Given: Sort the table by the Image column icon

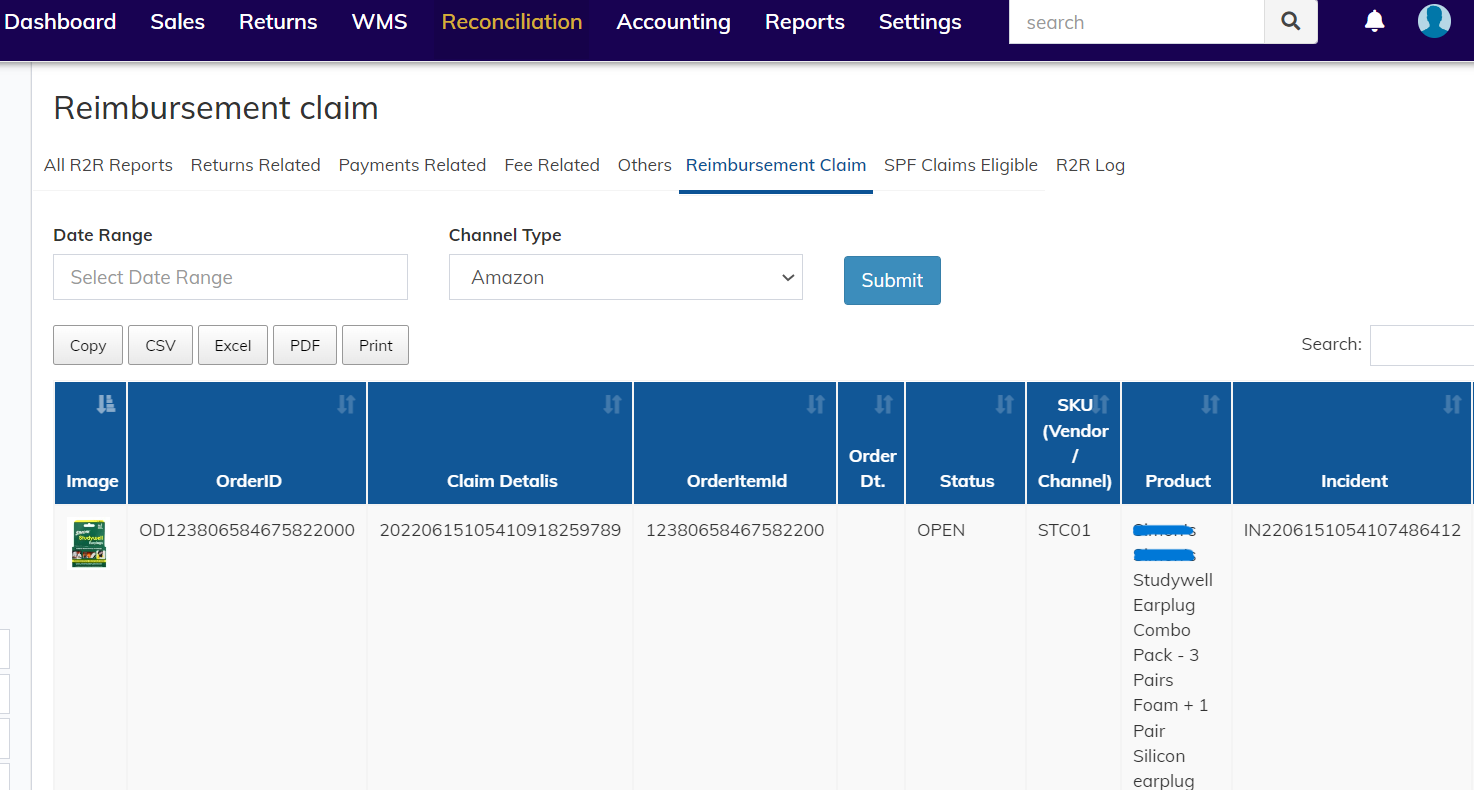Looking at the screenshot, I should [x=106, y=404].
